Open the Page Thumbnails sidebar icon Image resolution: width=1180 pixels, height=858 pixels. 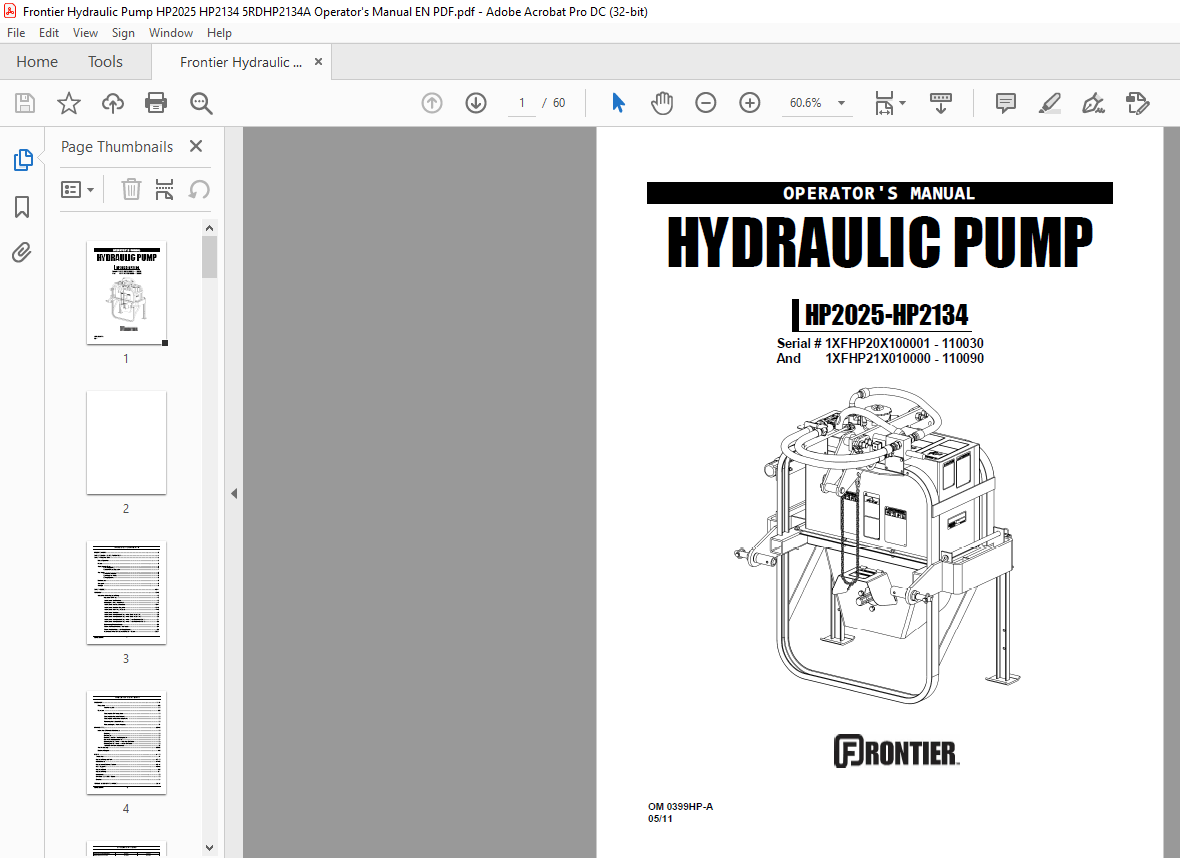point(23,160)
